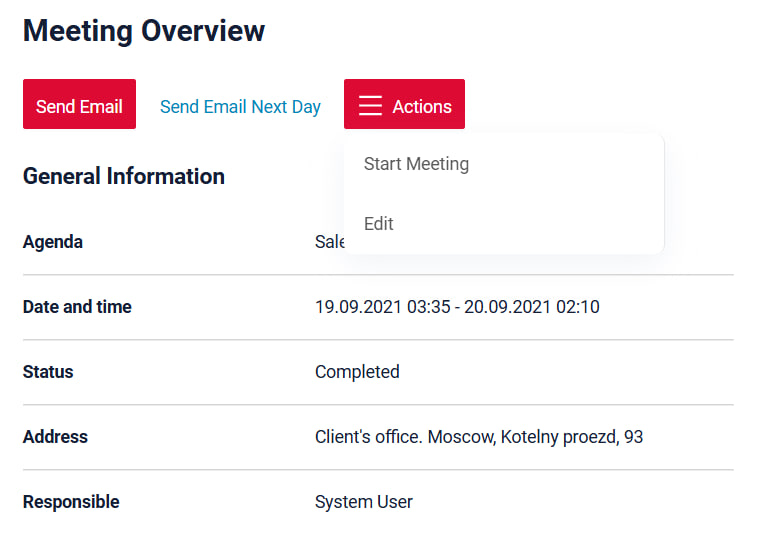Click the Agenda field label
This screenshot has height=537, width=763.
[x=53, y=242]
